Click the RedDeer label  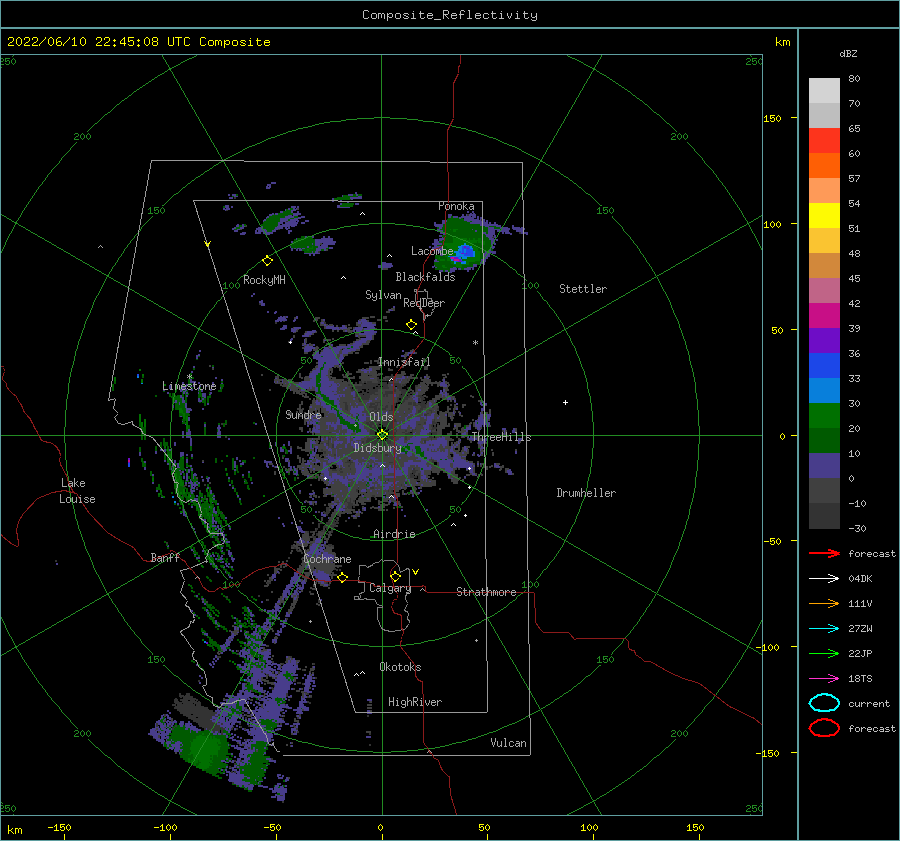[424, 303]
